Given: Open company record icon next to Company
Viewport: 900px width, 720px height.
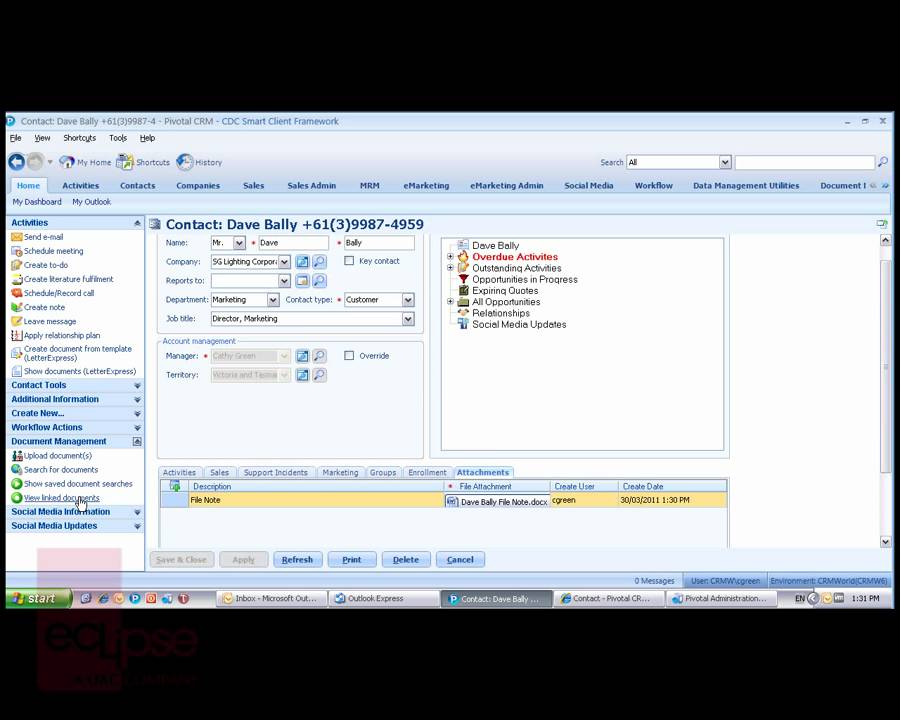Looking at the screenshot, I should (302, 262).
